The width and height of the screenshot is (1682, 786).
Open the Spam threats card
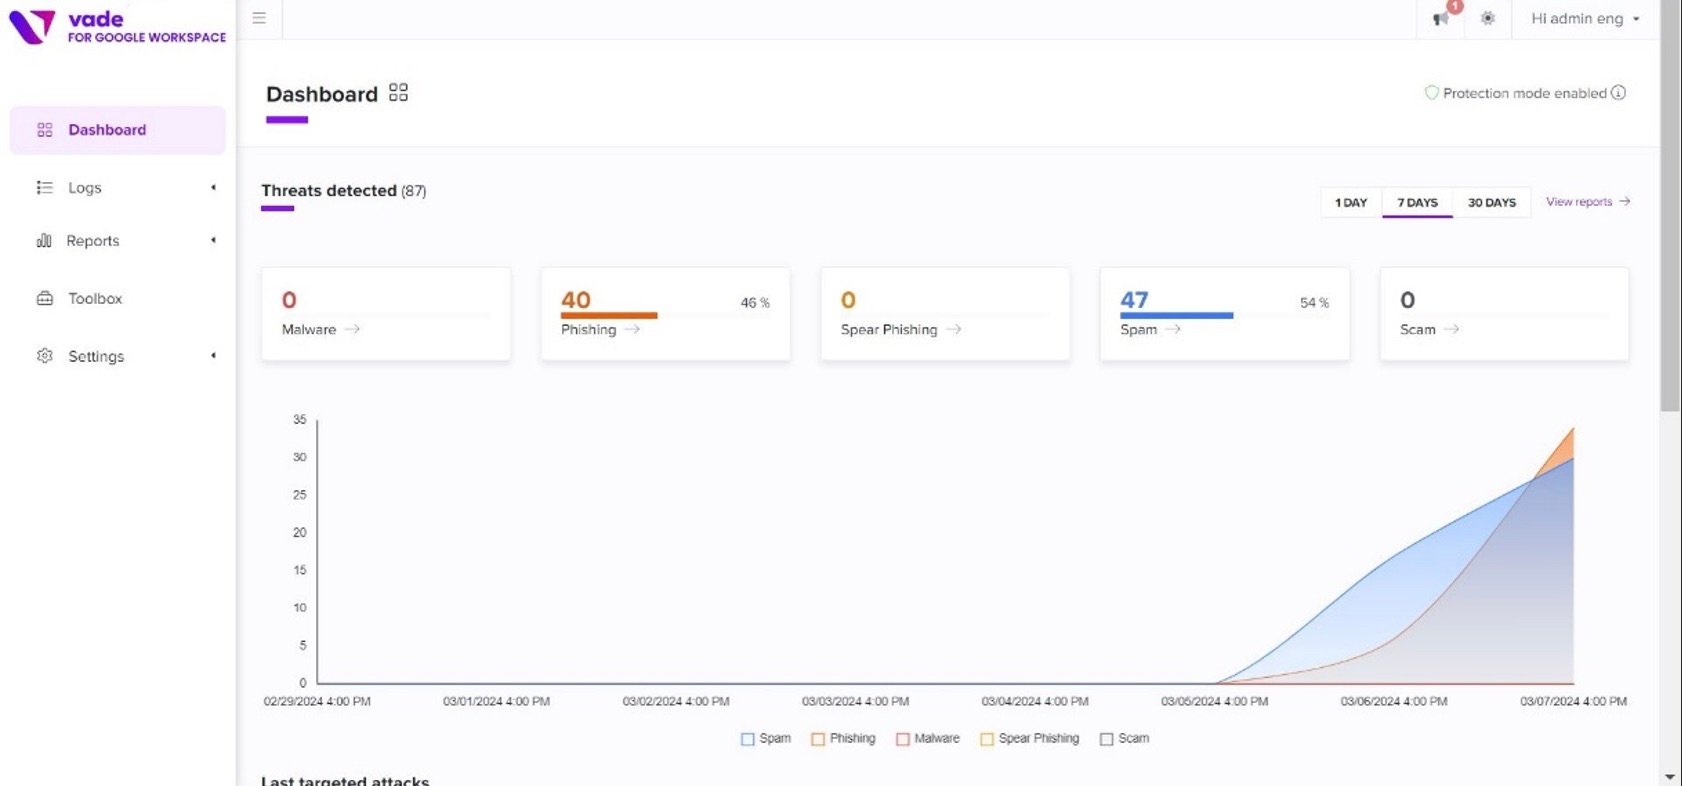coord(1224,313)
